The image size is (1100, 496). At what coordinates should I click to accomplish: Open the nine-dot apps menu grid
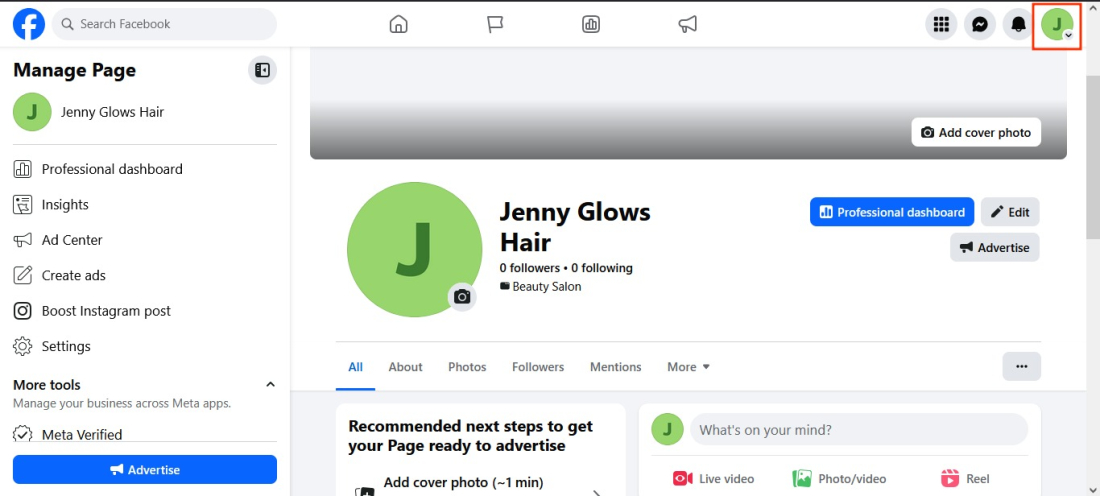(940, 24)
